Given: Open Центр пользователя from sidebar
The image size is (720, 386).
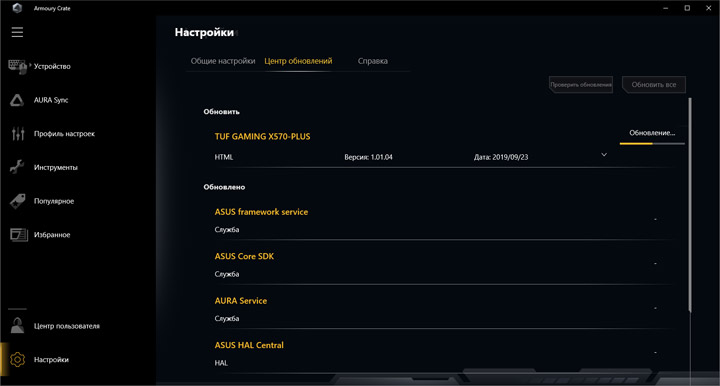Looking at the screenshot, I should point(67,326).
